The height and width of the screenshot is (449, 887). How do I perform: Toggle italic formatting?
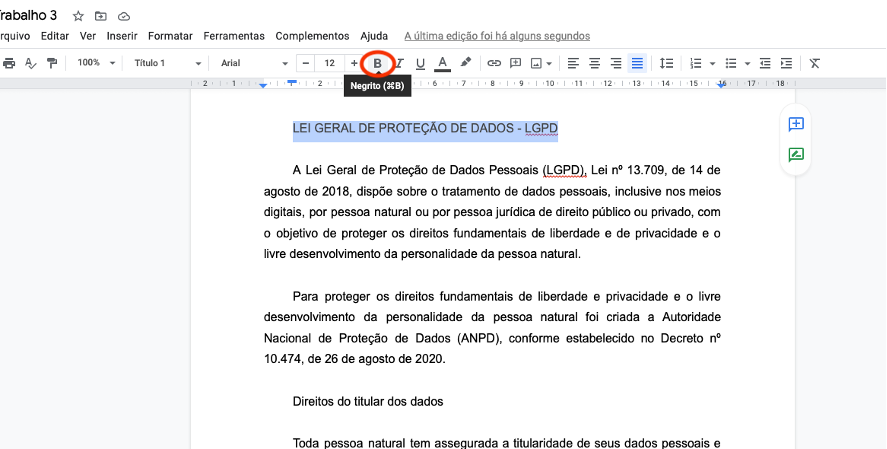point(399,63)
